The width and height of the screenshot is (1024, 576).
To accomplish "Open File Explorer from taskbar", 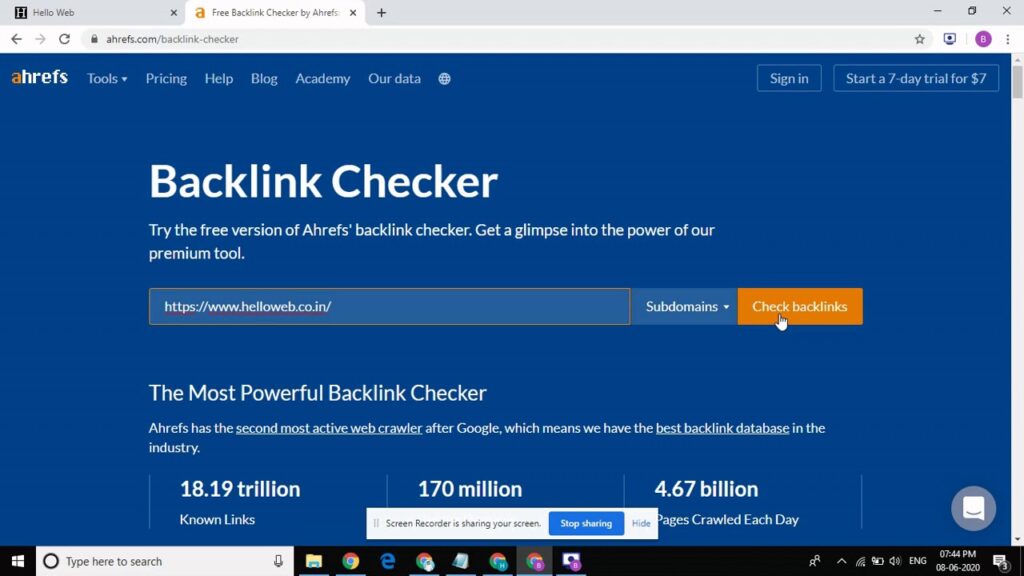I will 313,561.
